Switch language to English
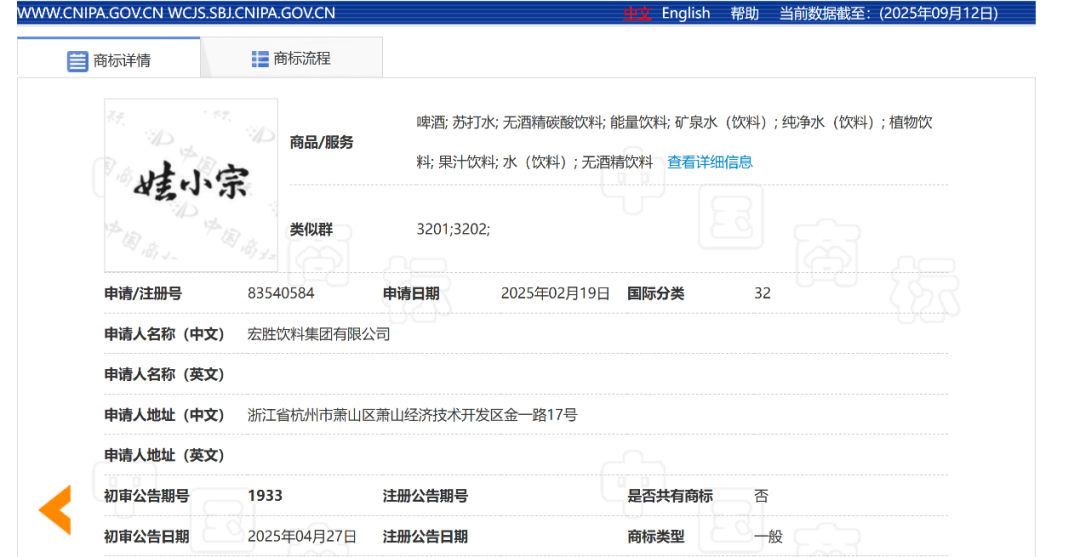 point(685,13)
